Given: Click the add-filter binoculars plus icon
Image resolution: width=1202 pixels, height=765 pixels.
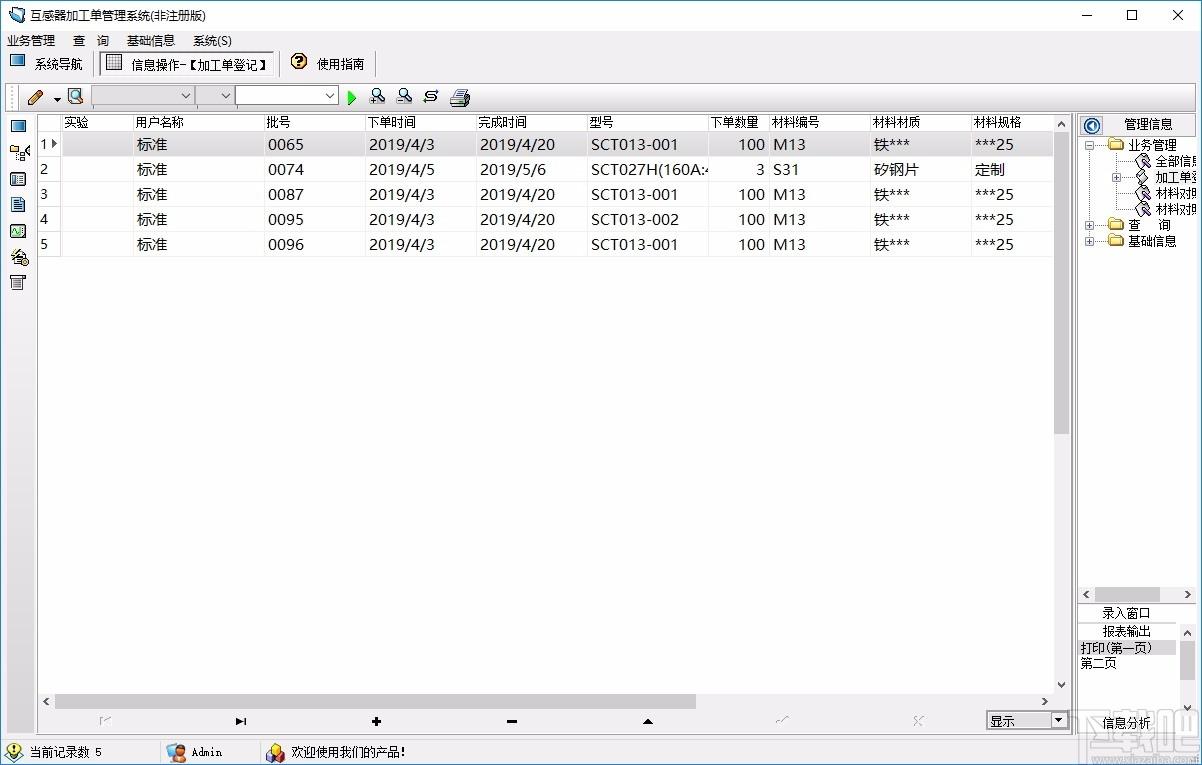Looking at the screenshot, I should 377,96.
